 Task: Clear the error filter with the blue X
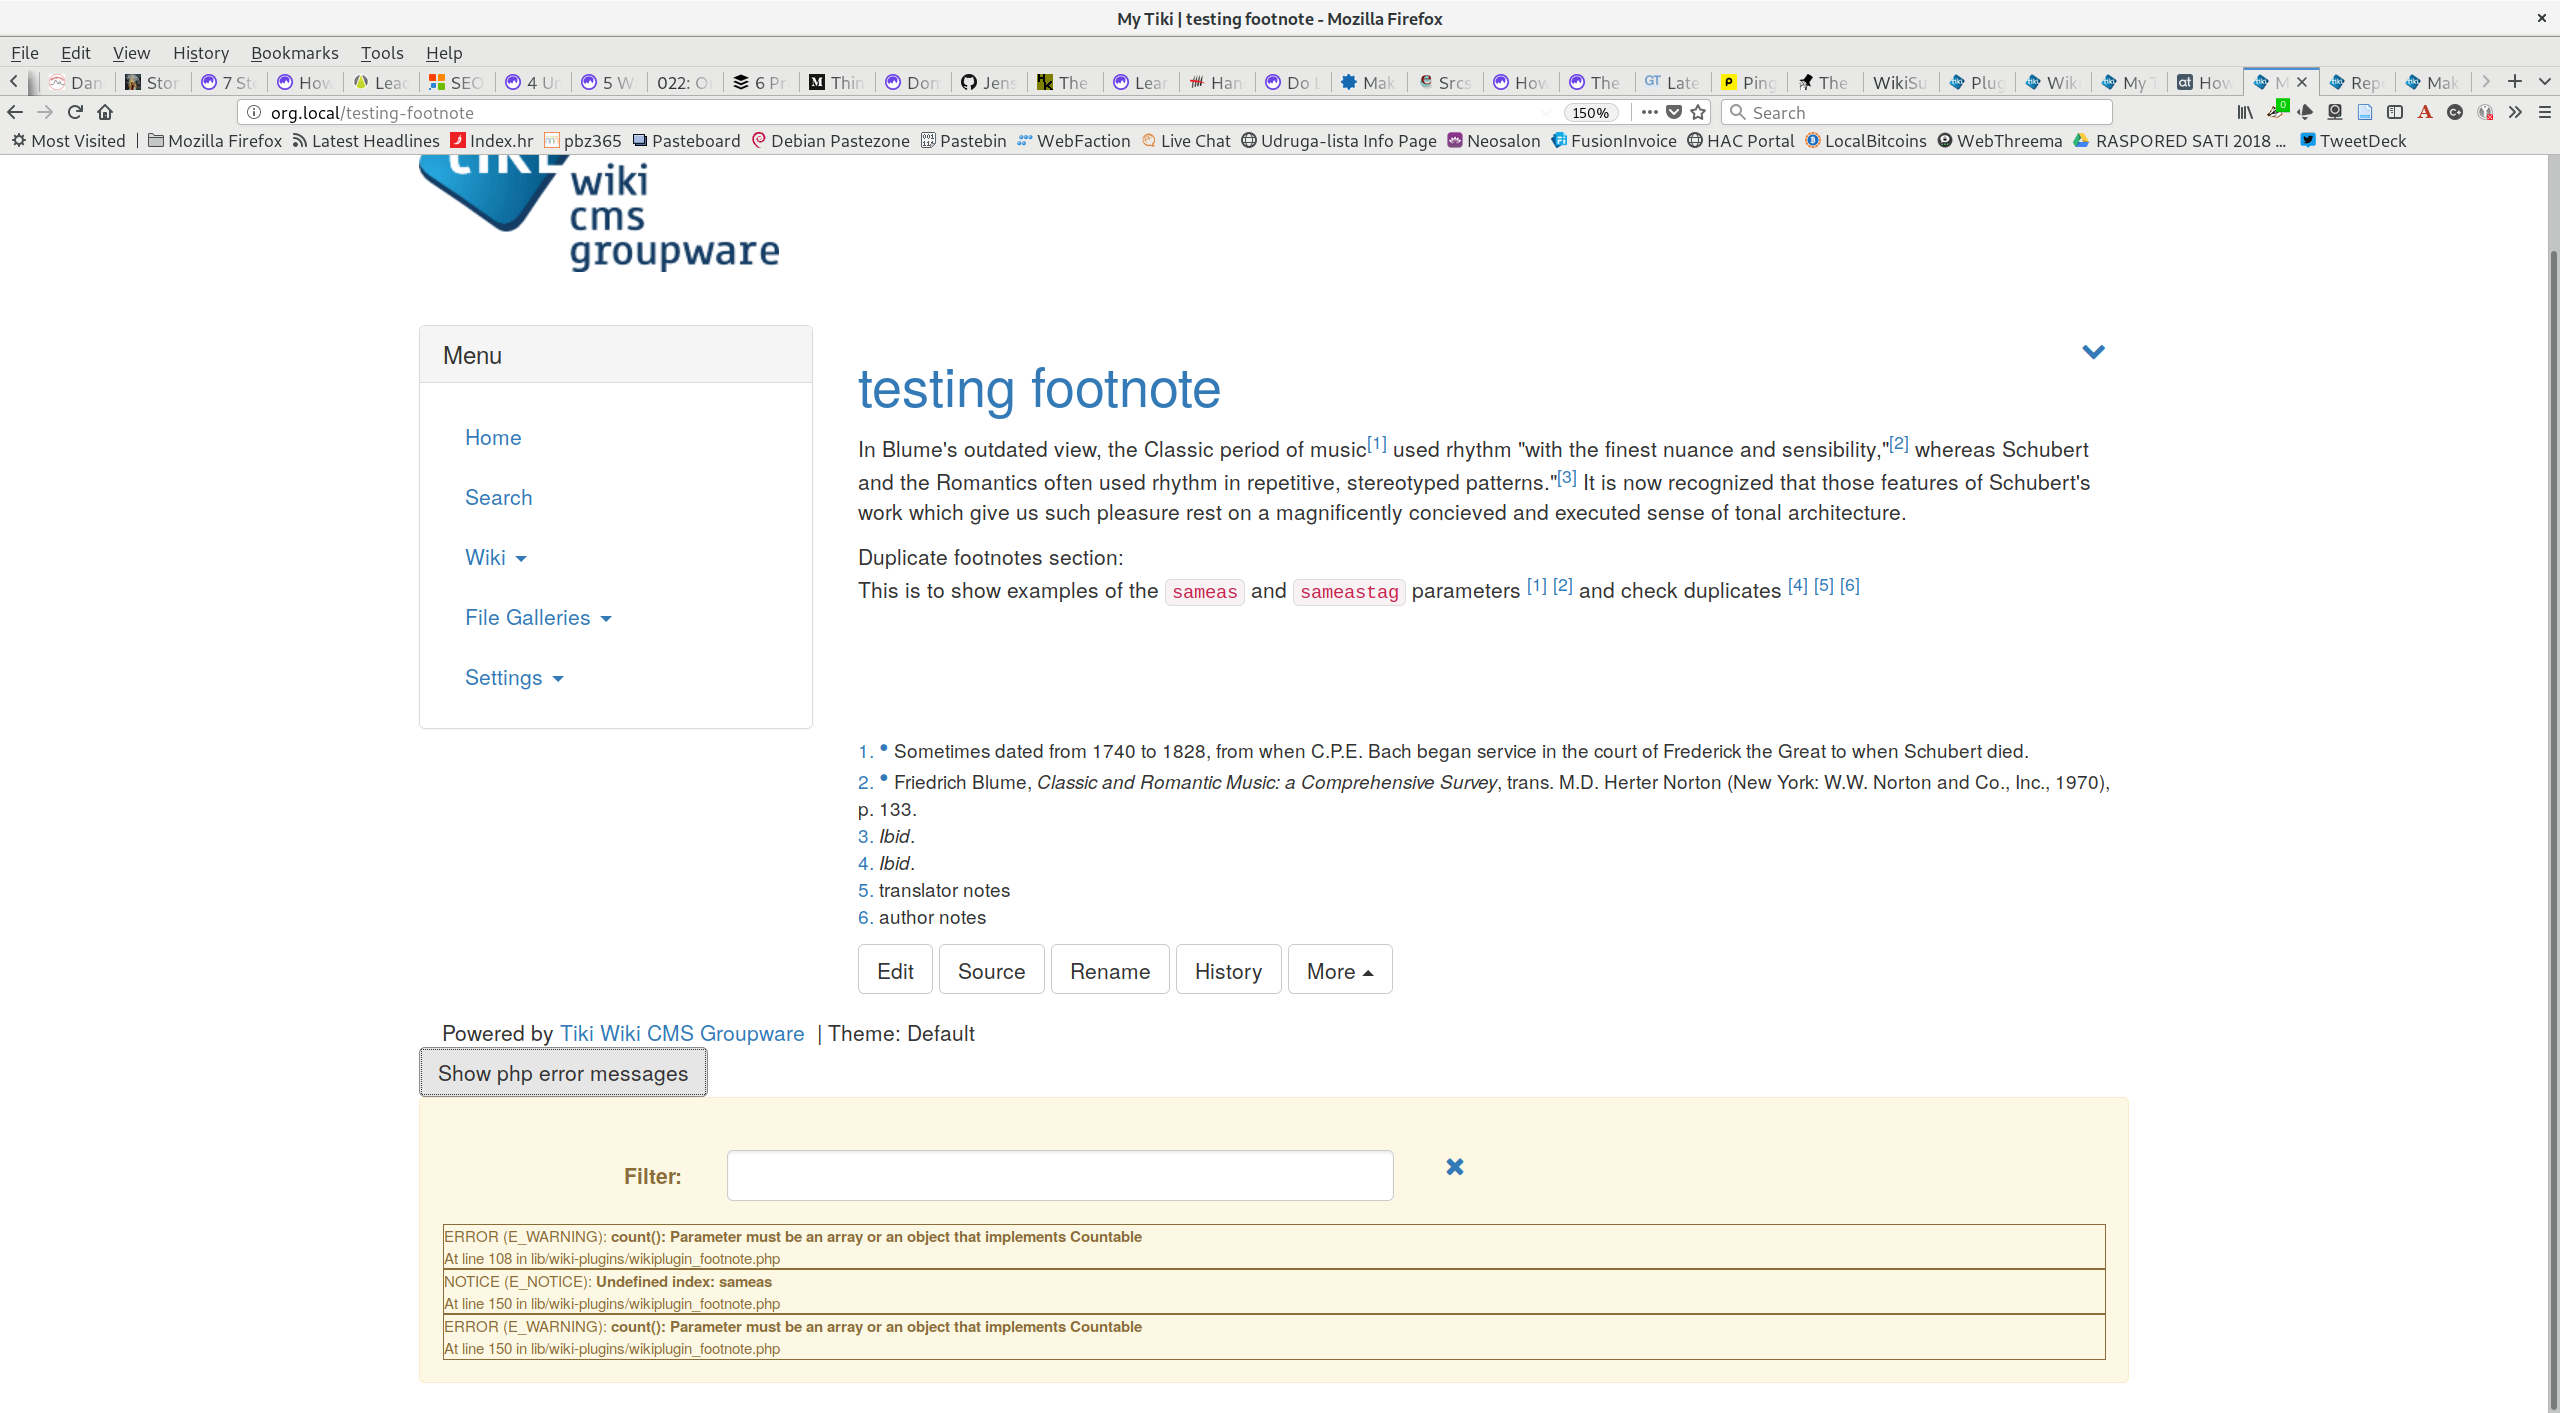[x=1455, y=1167]
